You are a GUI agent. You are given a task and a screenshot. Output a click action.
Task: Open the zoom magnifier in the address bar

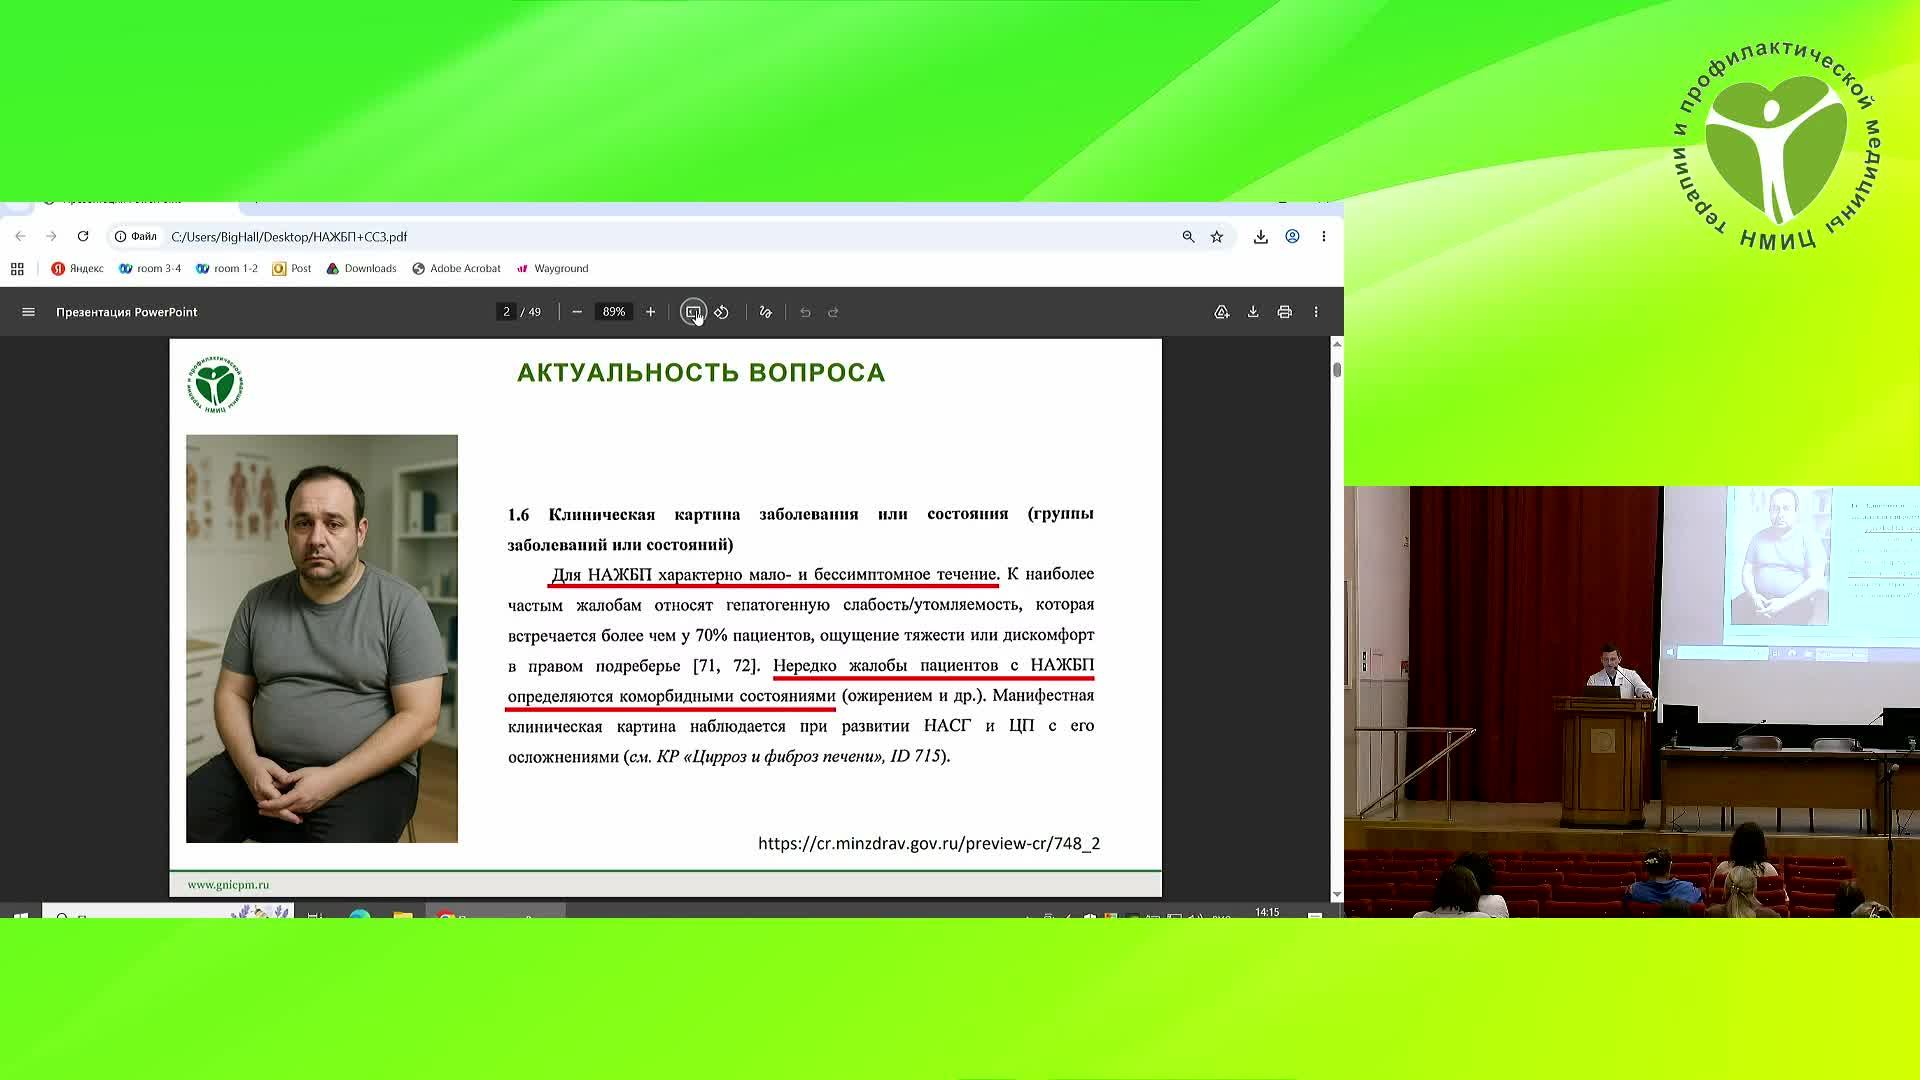tap(1188, 237)
